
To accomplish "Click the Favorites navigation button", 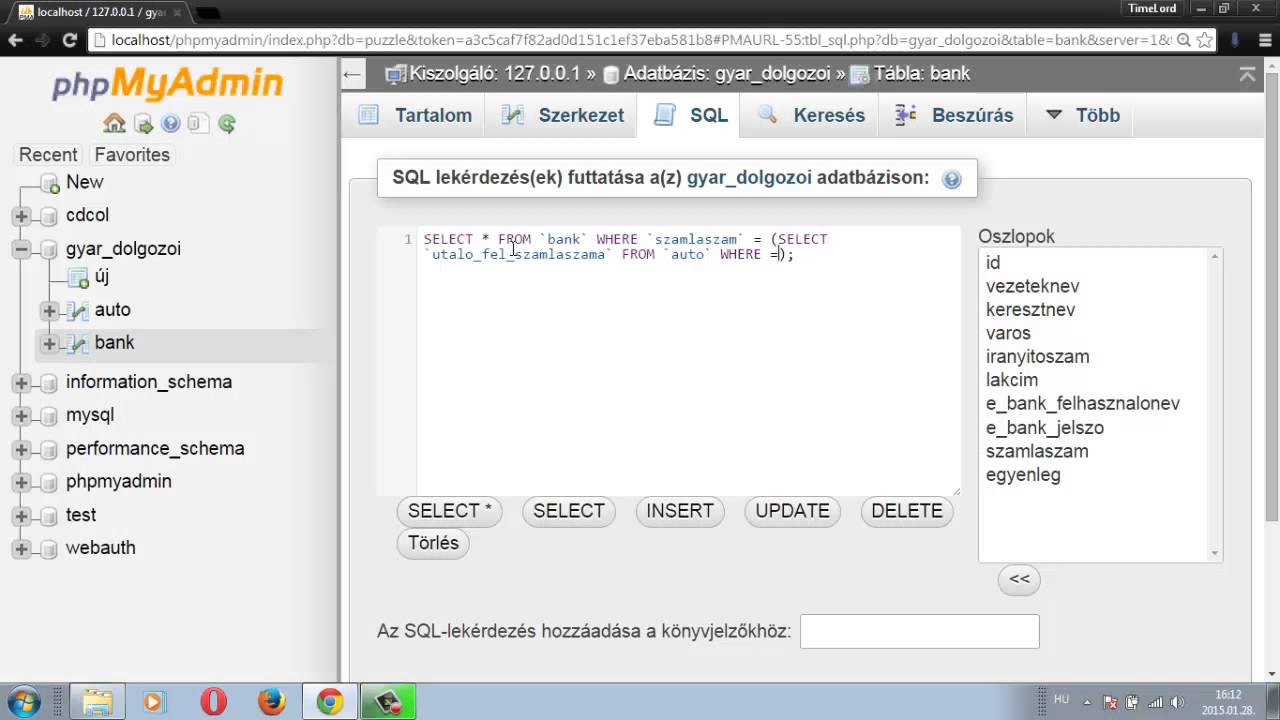I will [x=132, y=155].
